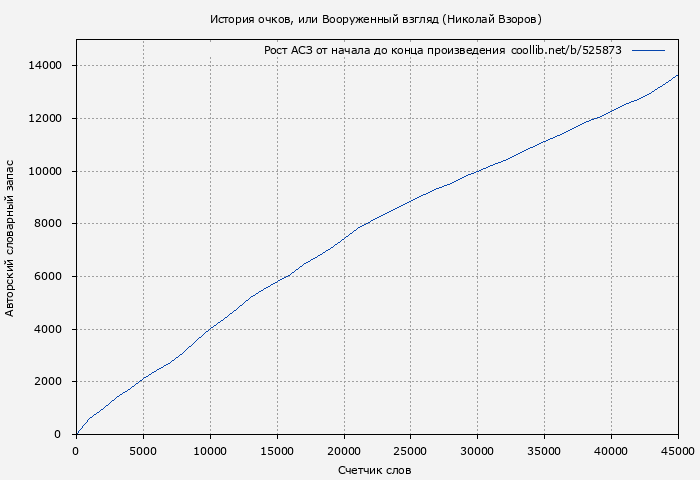Click the 8000 y-axis tick label
The height and width of the screenshot is (480, 700).
49,224
